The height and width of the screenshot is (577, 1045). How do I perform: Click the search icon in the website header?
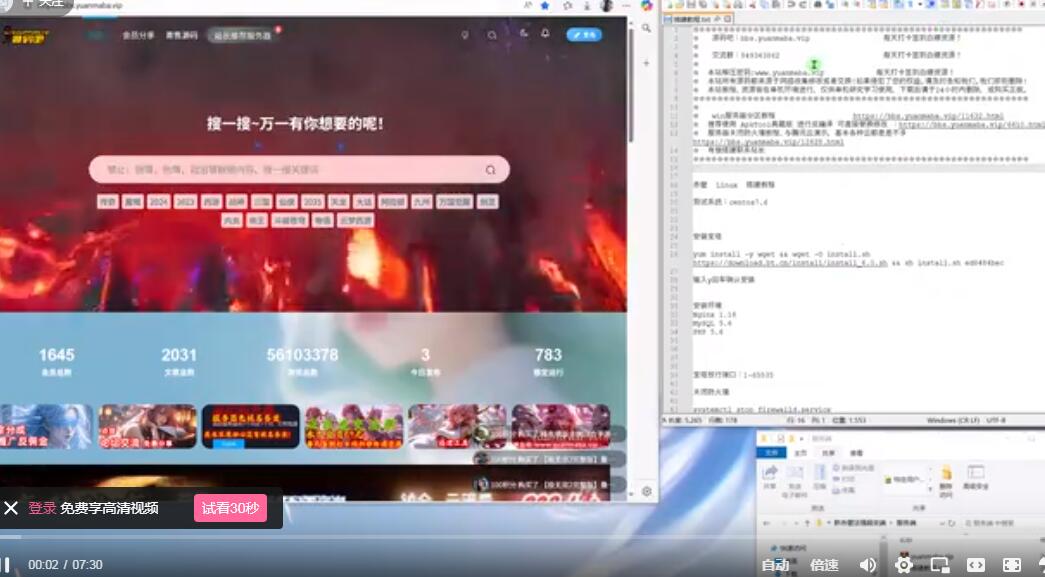[492, 35]
